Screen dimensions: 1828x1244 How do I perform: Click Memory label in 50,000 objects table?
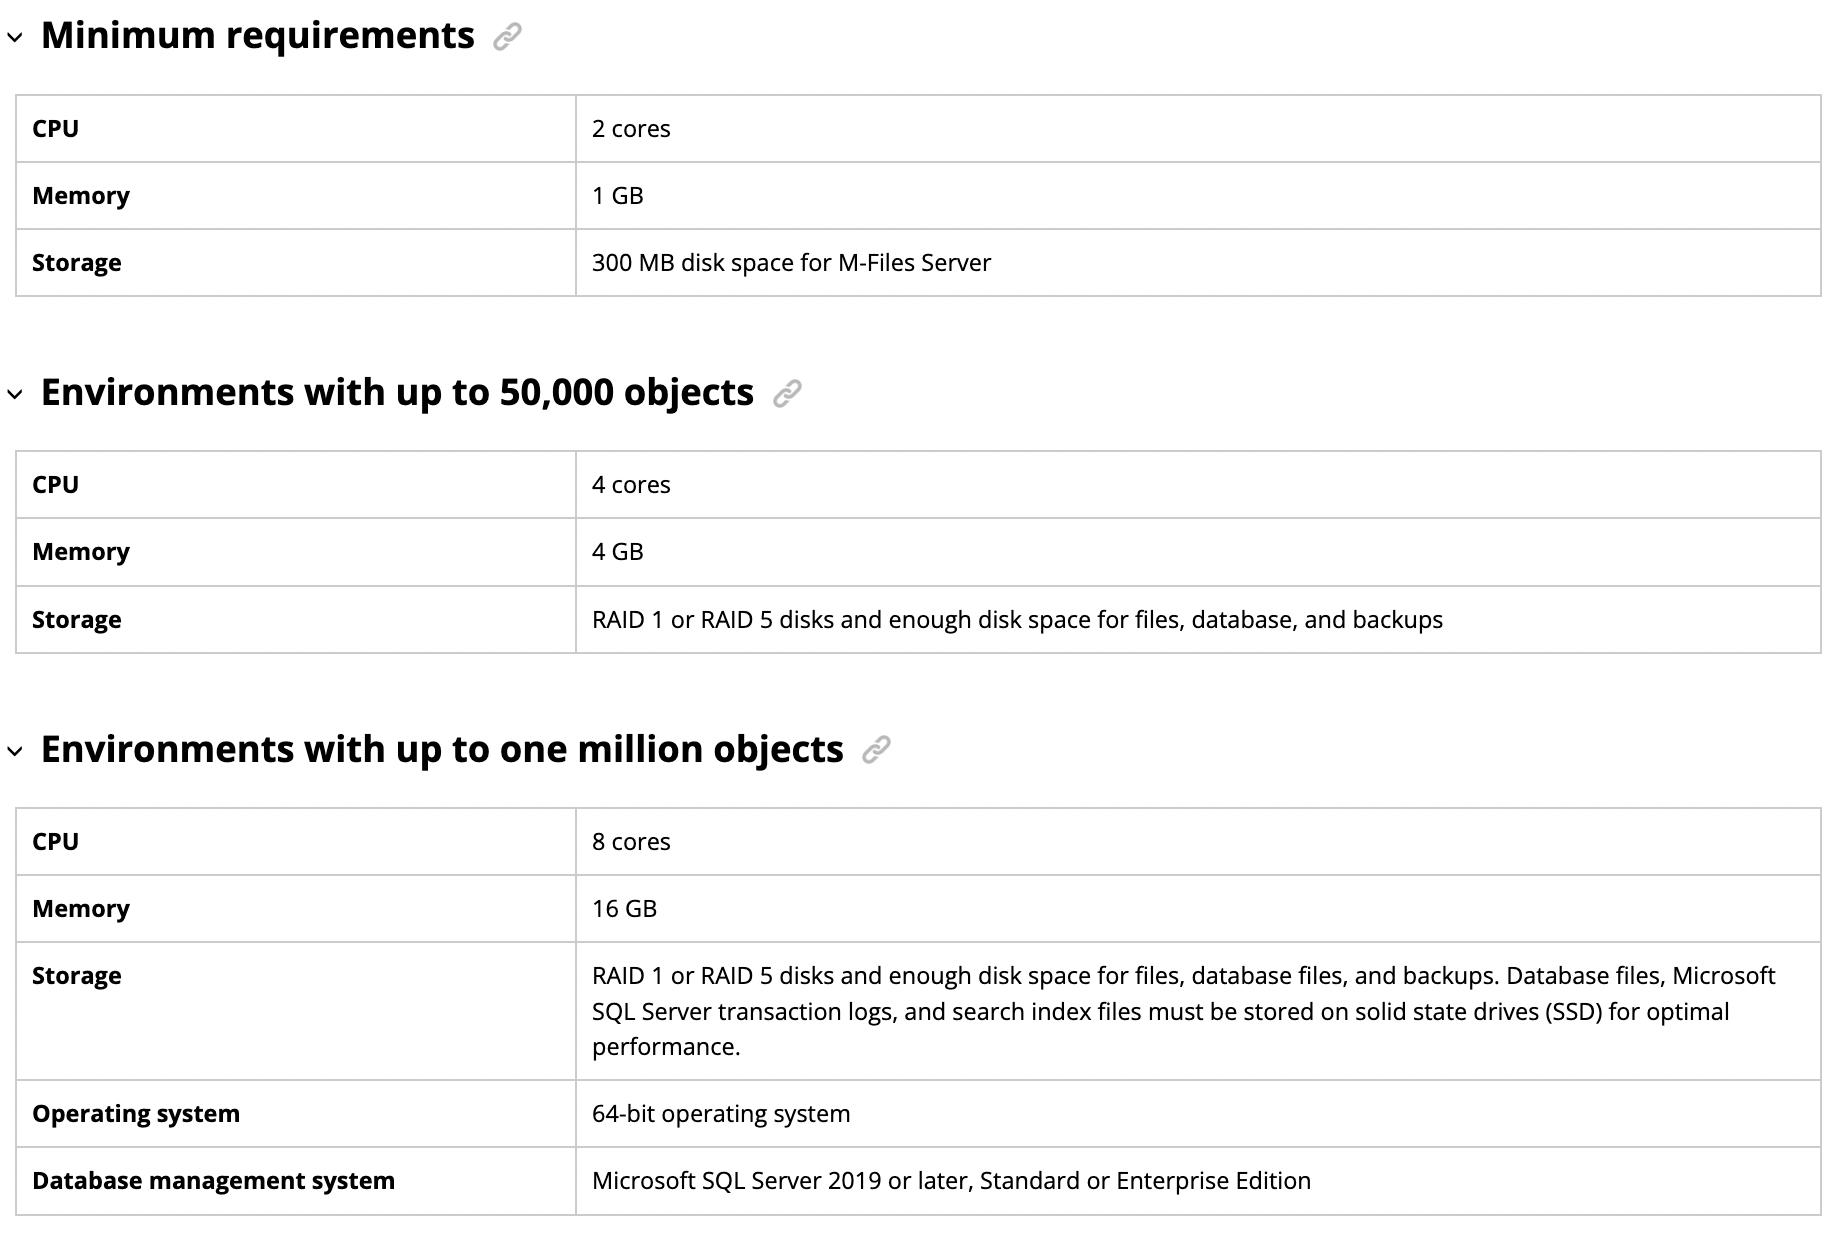point(81,552)
